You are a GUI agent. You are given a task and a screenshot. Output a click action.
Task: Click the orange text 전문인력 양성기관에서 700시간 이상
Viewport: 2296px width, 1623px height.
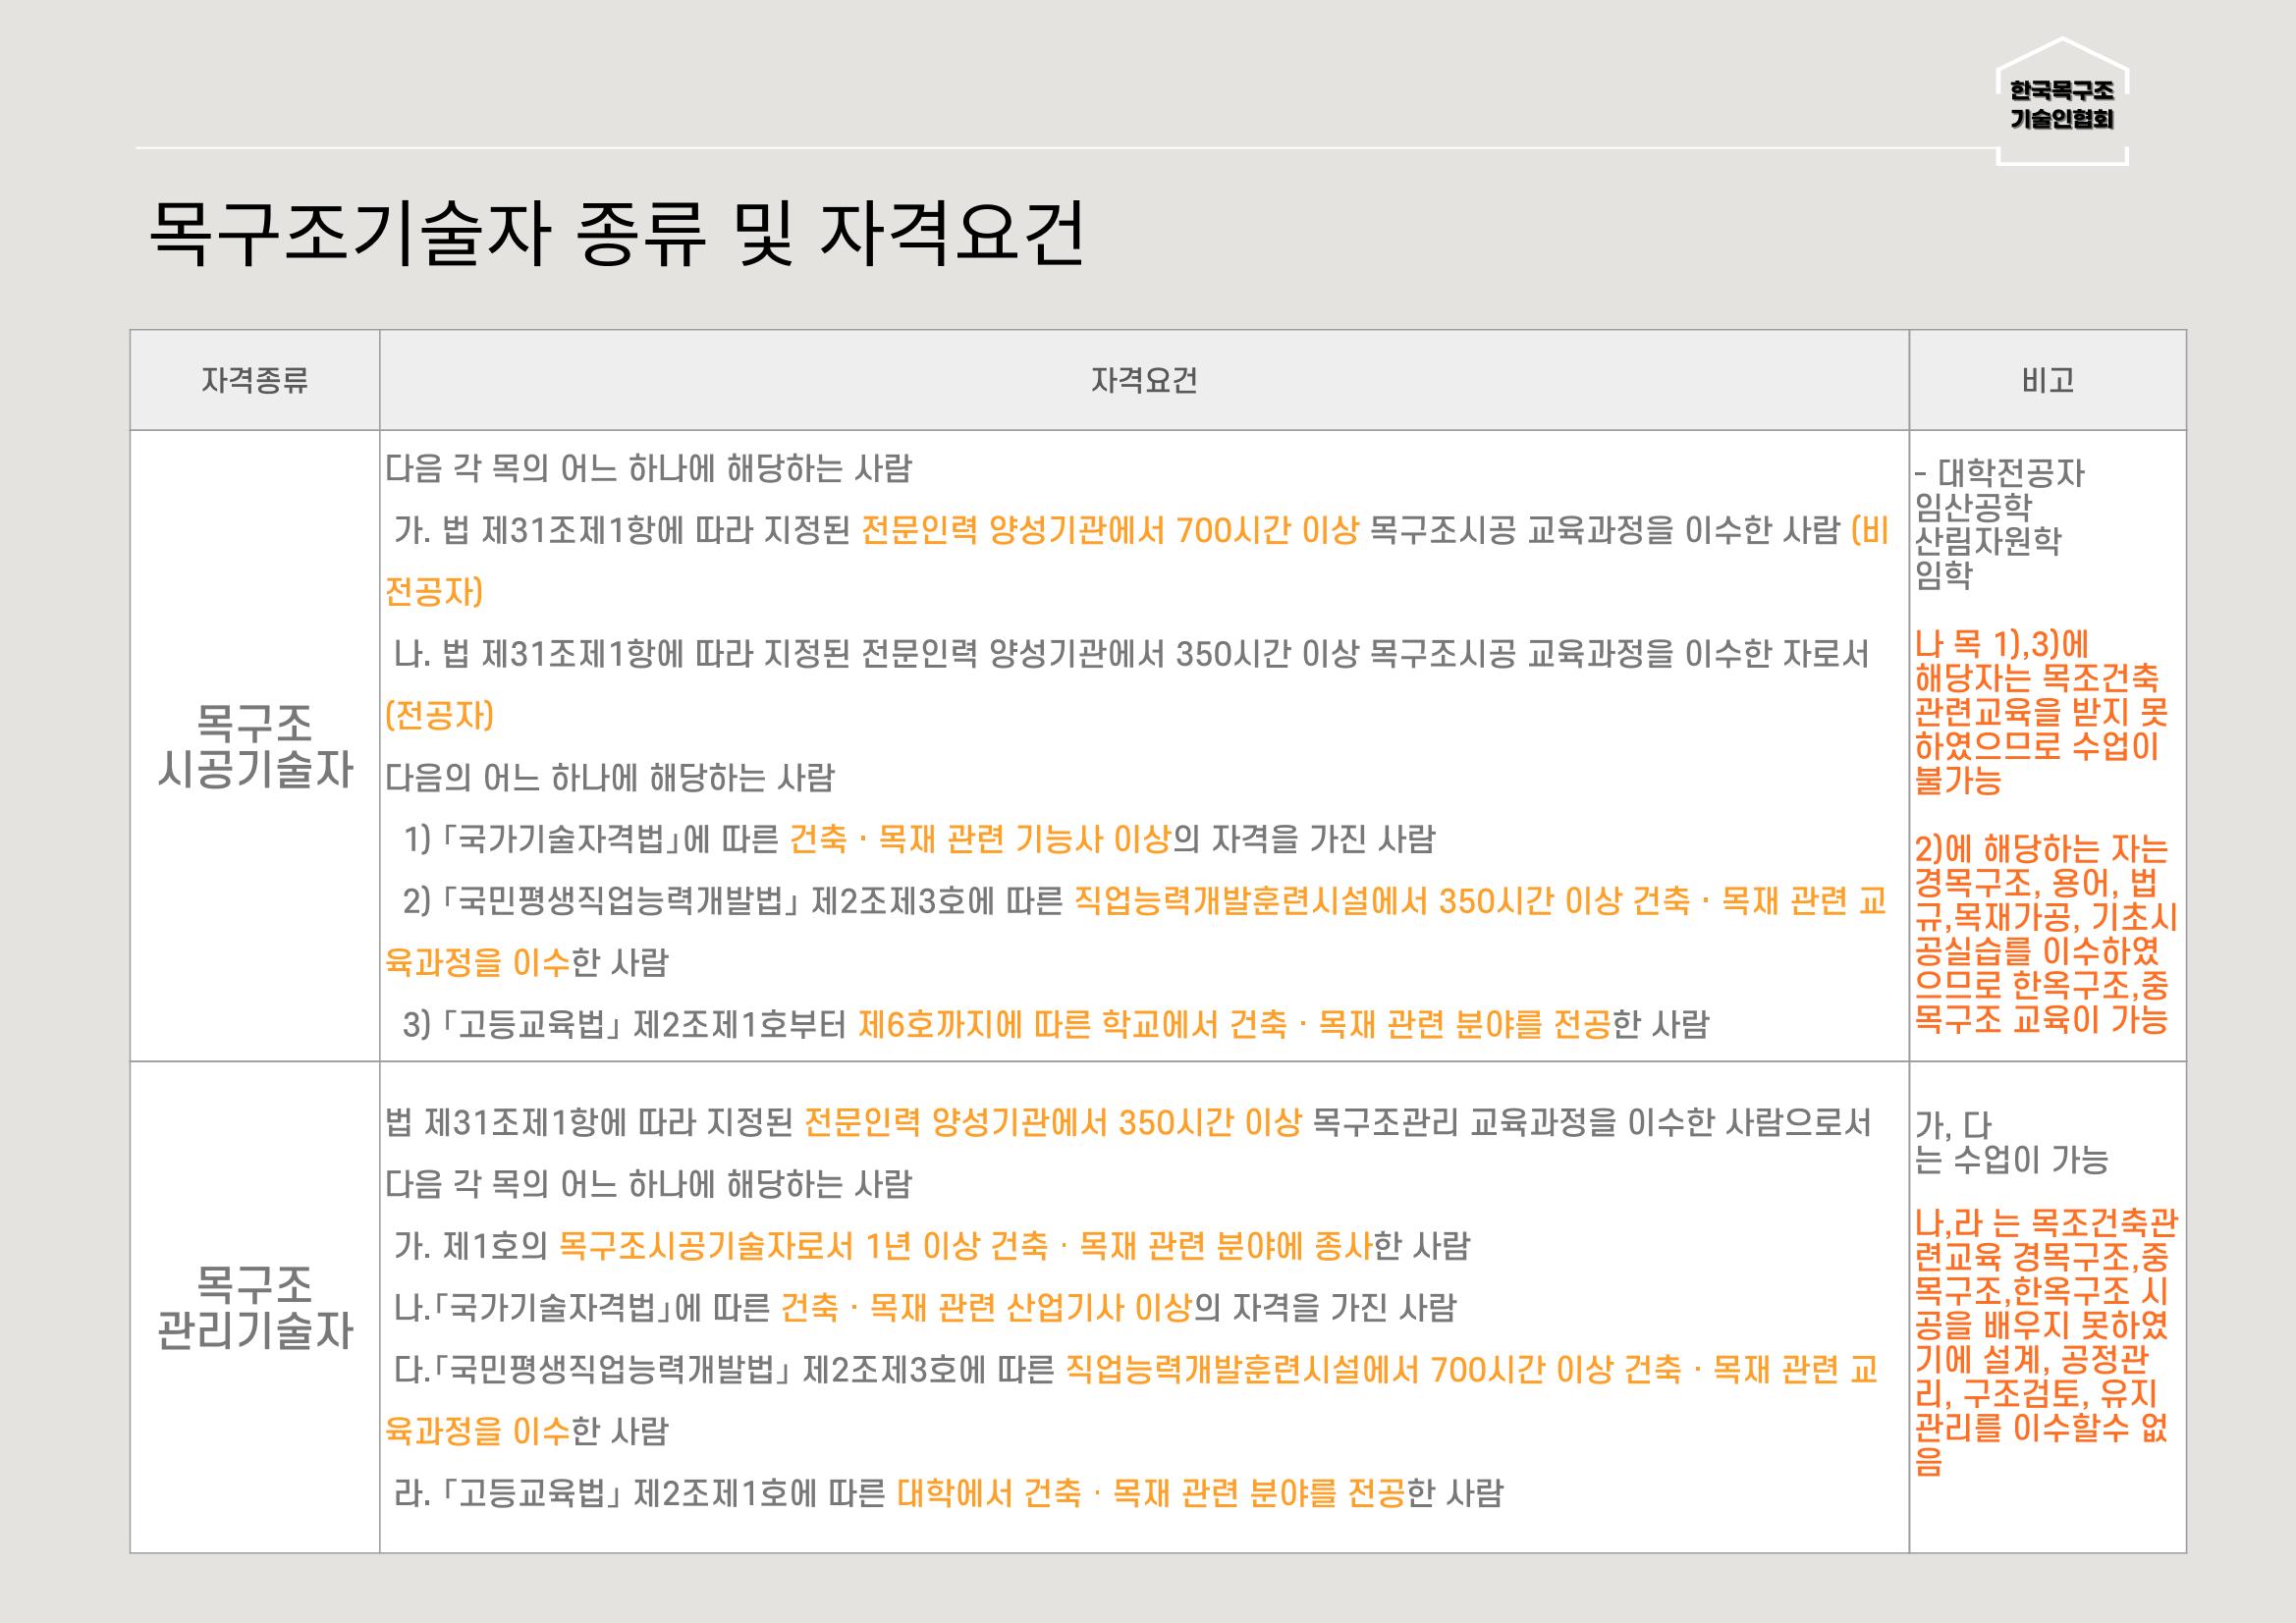pyautogui.click(x=1110, y=530)
